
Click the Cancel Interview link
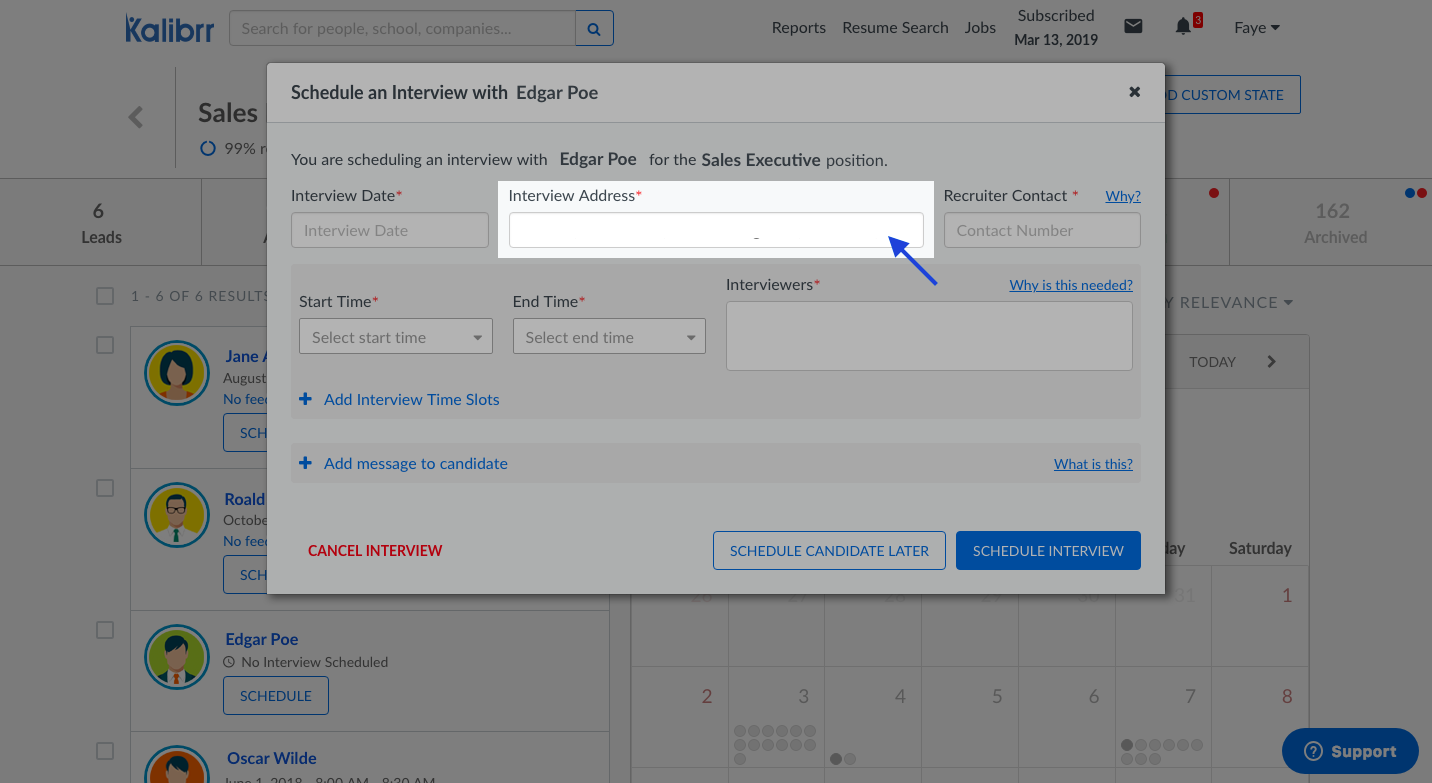[375, 551]
